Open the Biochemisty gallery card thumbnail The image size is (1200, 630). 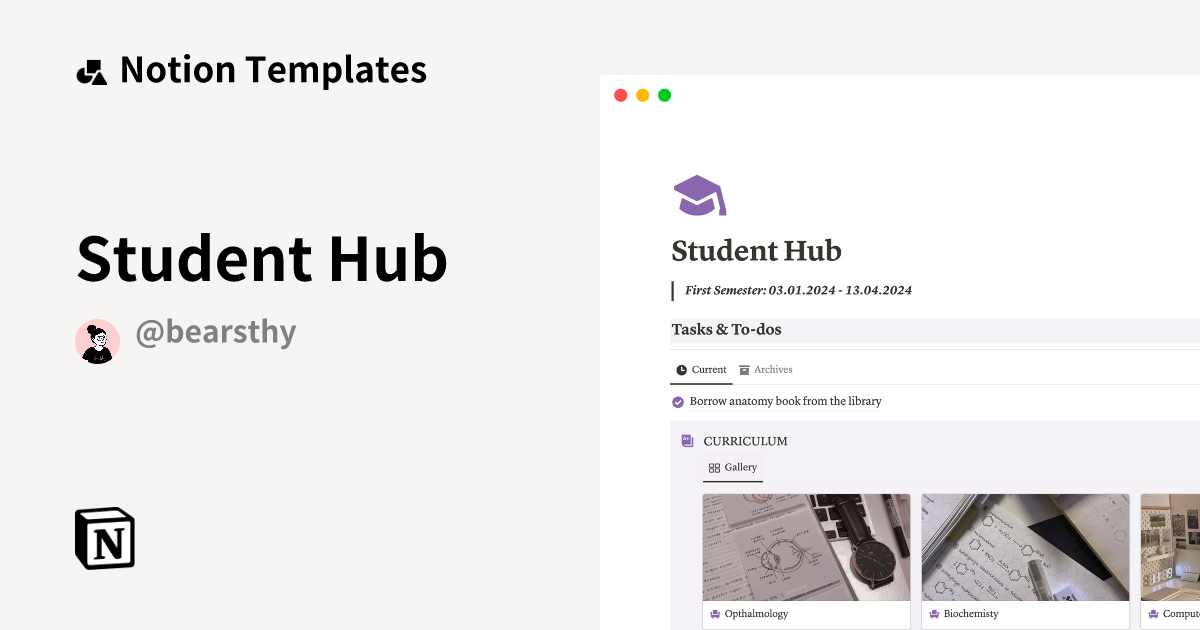tap(1025, 546)
